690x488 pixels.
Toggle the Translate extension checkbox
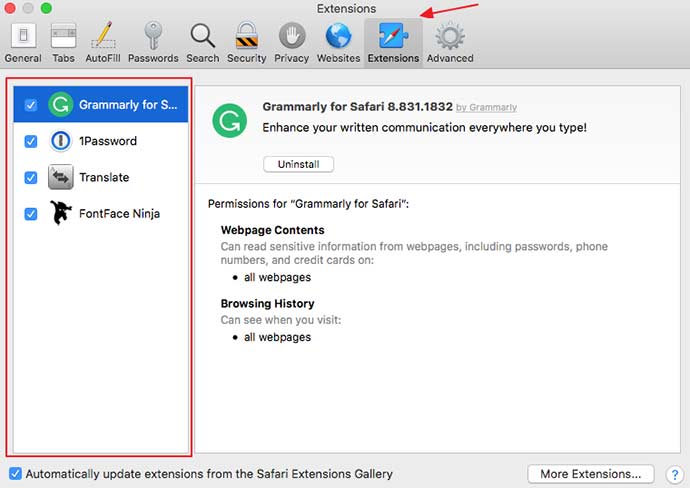31,178
